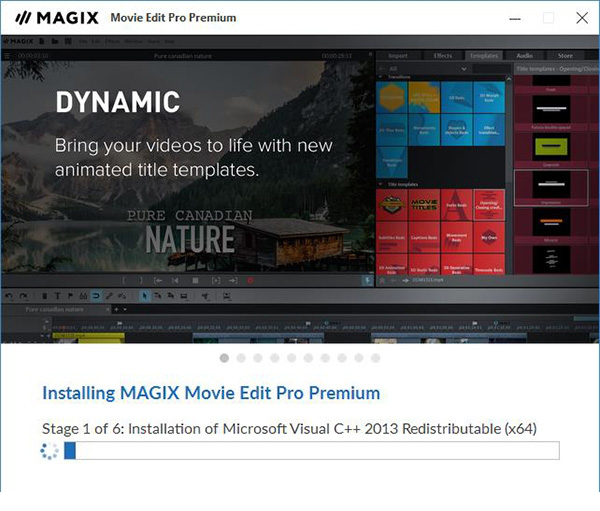Open the Audio tab in the slide
This screenshot has height=511, width=600.
(x=525, y=56)
